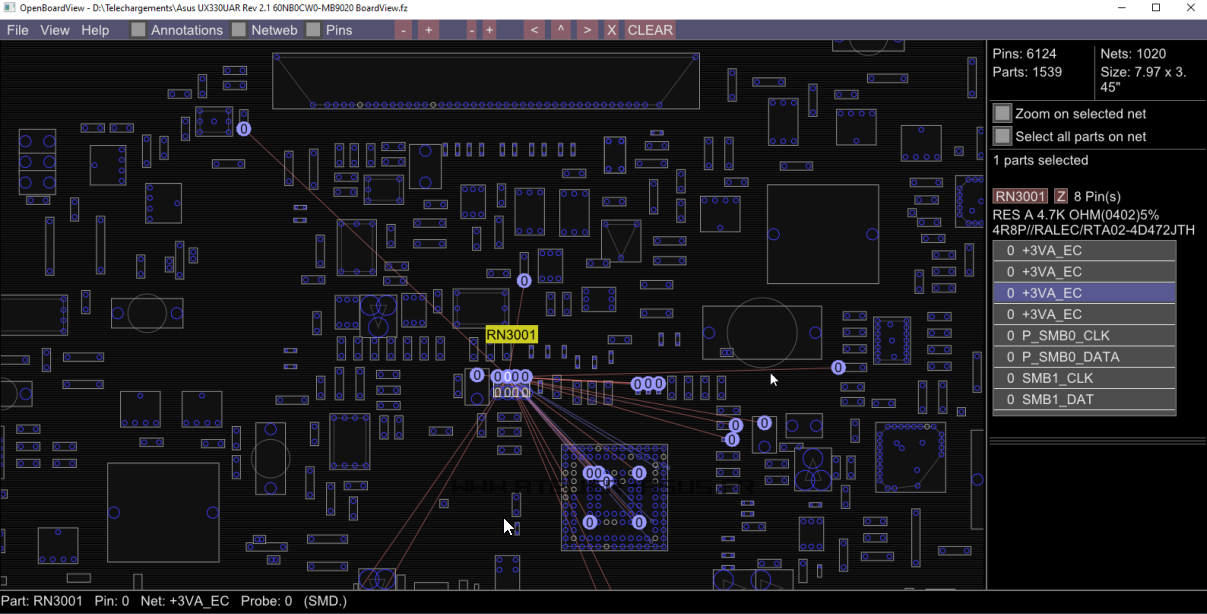This screenshot has width=1207, height=614.
Task: Click the RN3001 part button in side panel
Action: [x=1020, y=196]
